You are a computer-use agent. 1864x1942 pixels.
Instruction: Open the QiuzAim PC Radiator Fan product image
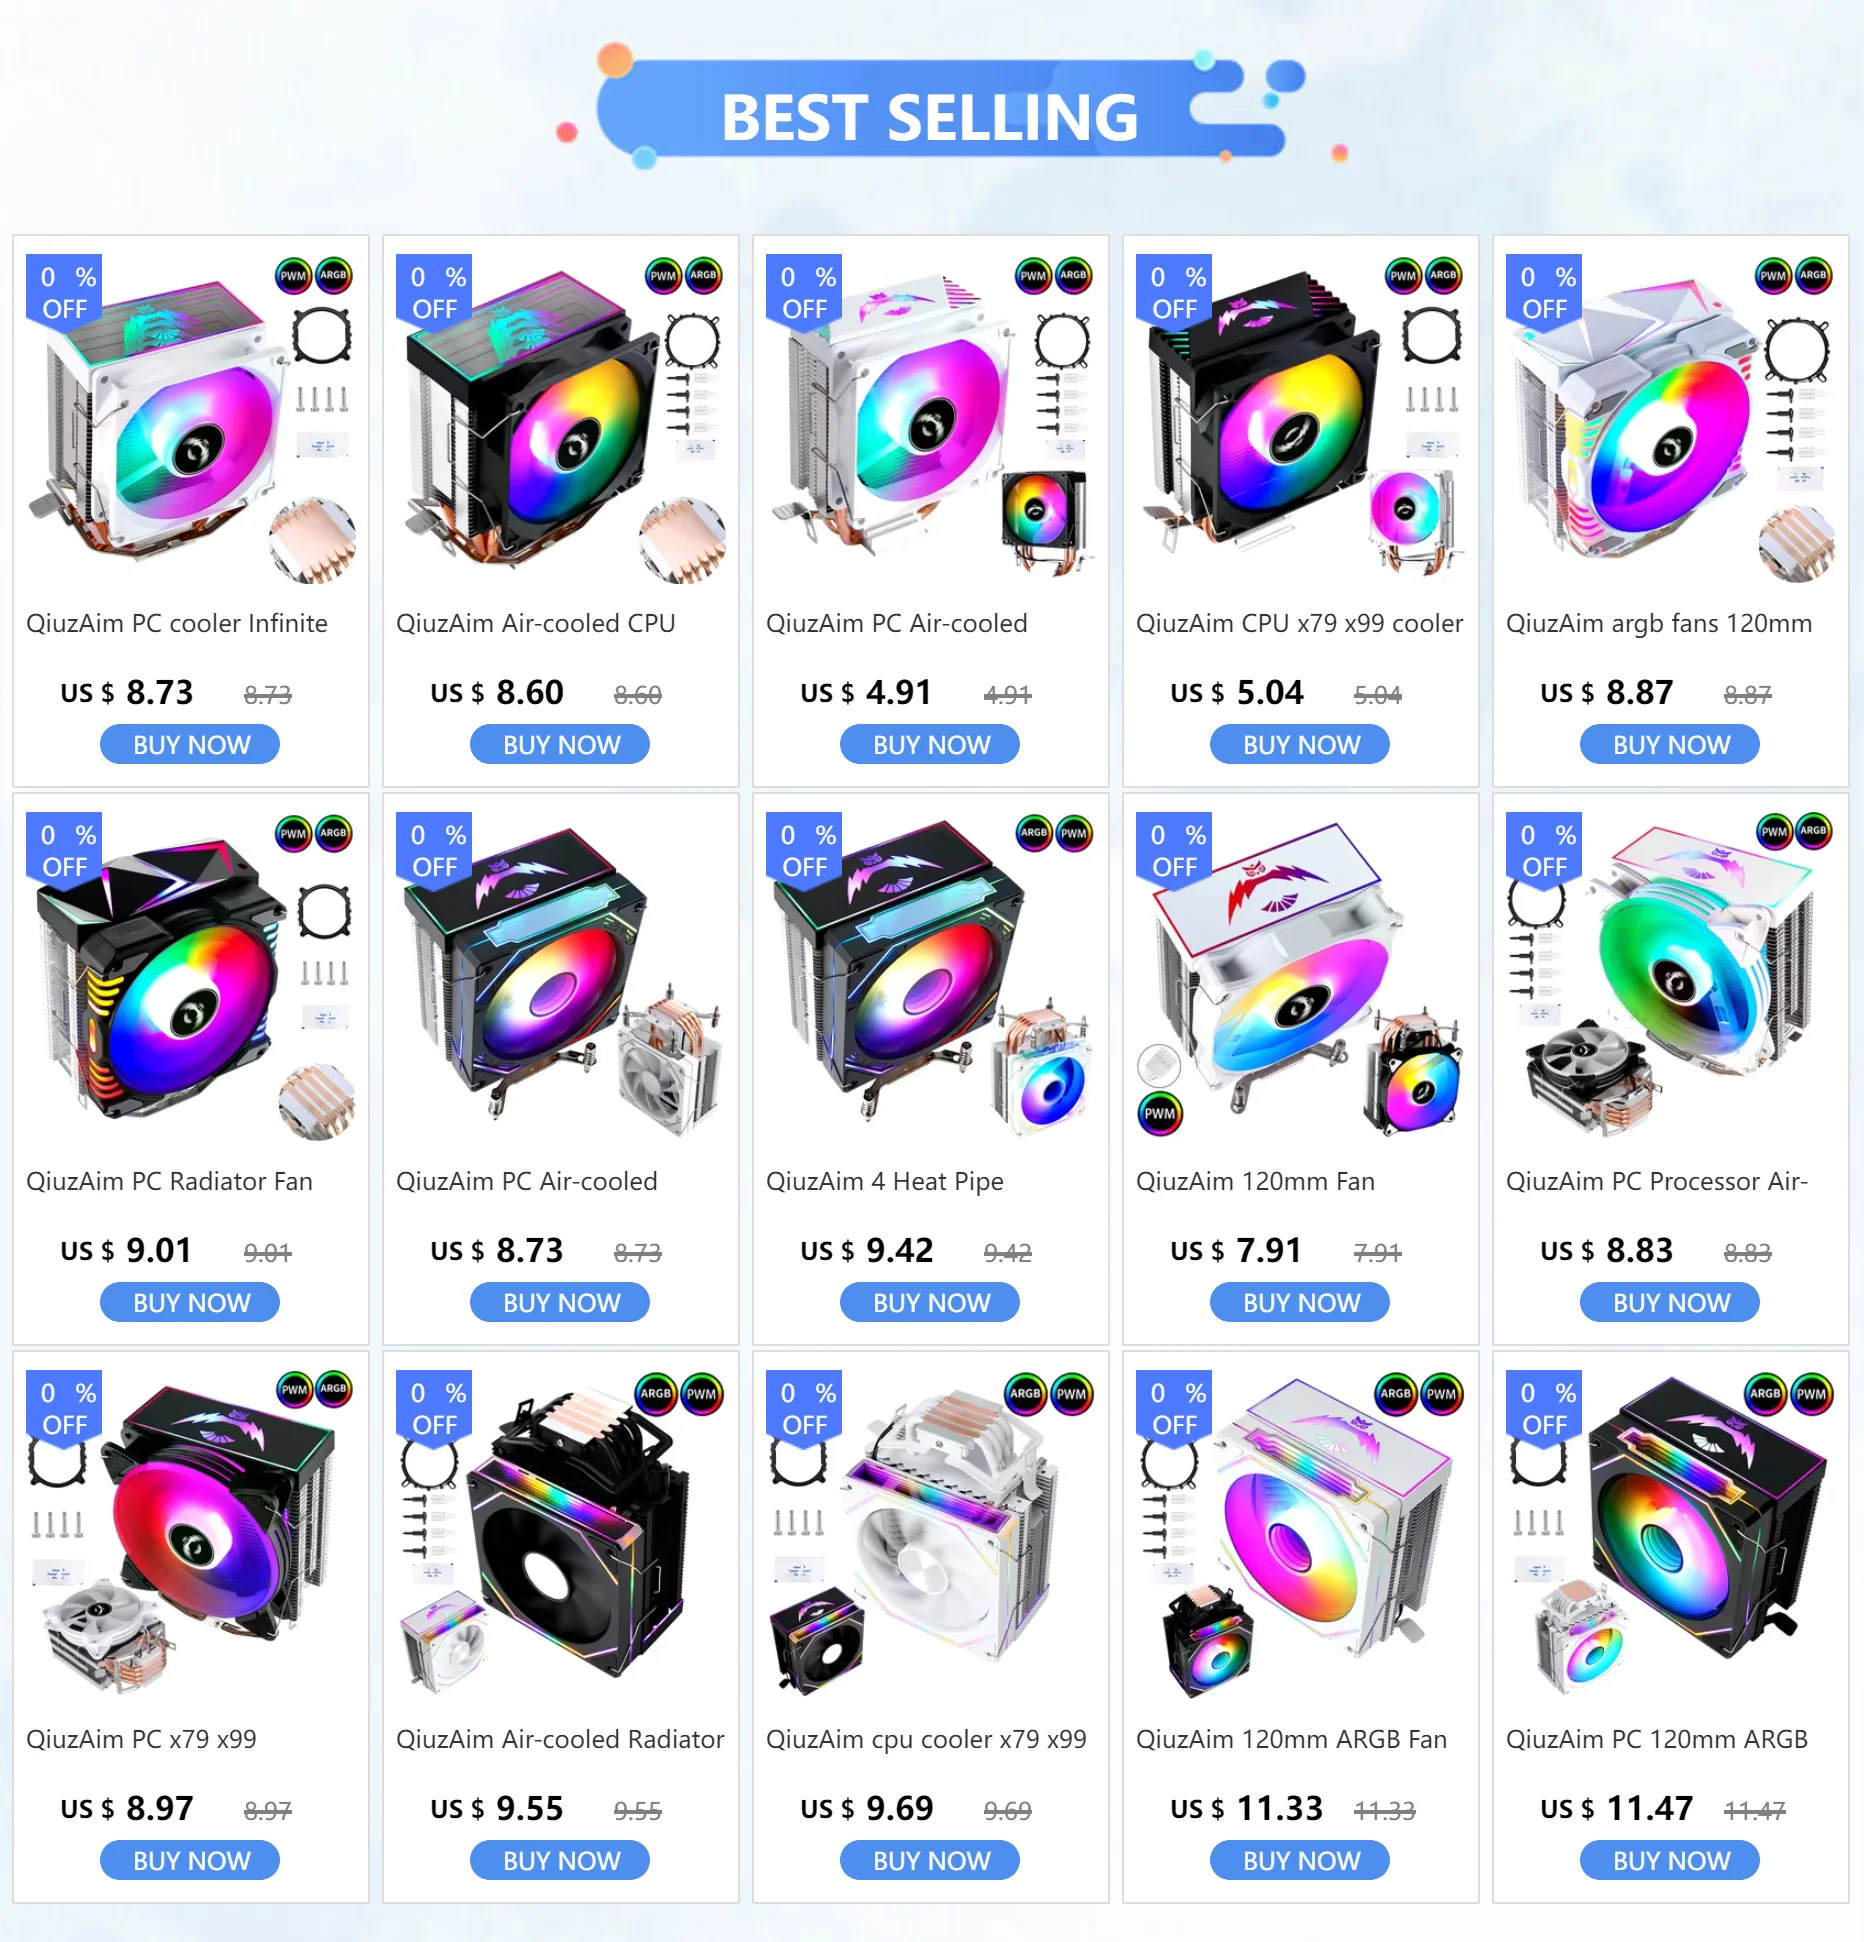tap(190, 980)
